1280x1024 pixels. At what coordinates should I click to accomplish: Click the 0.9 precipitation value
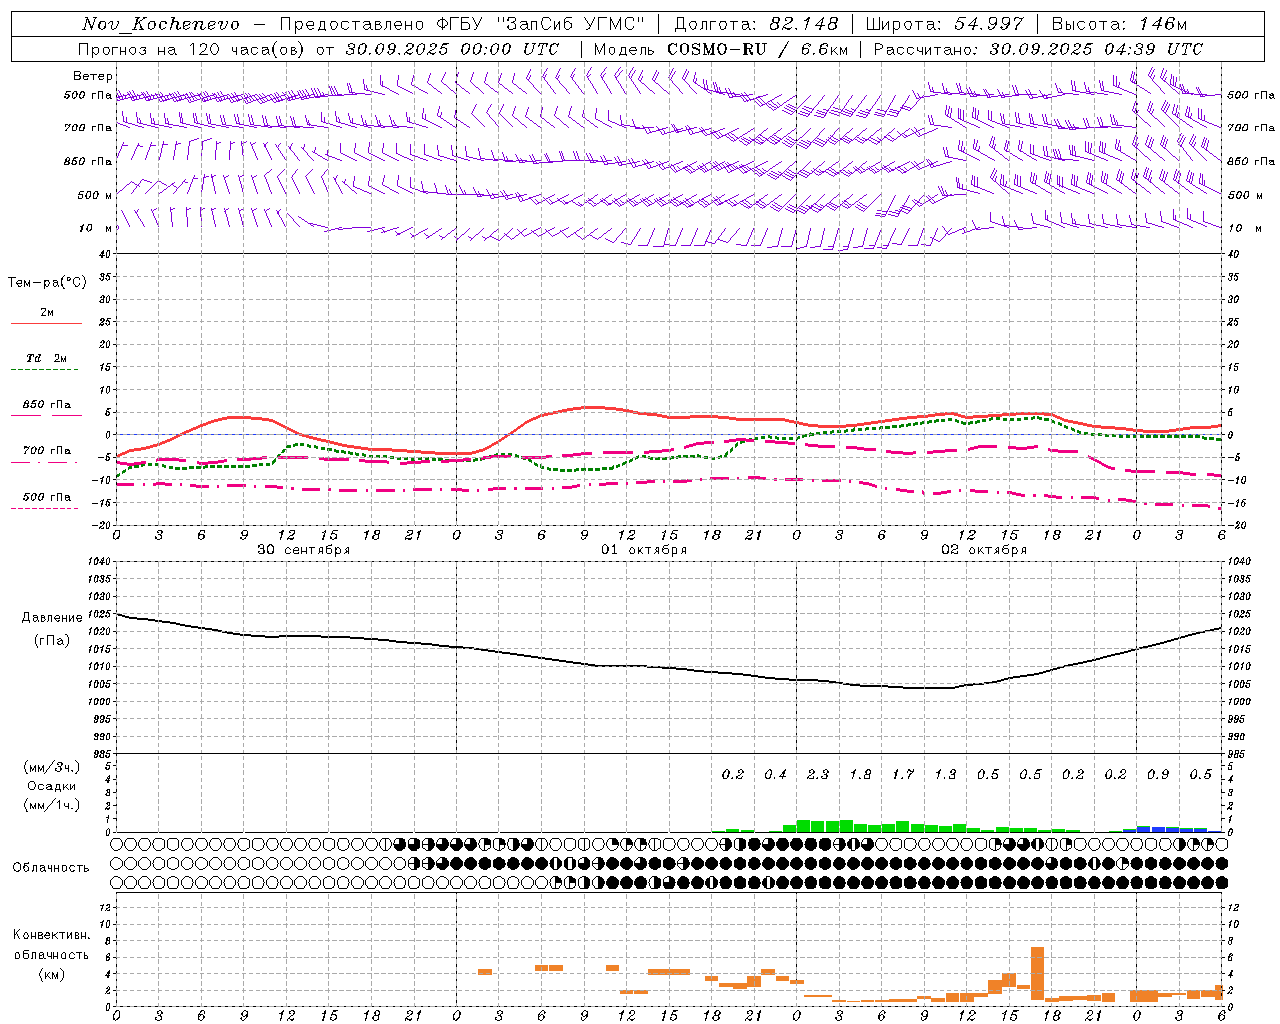point(1158,775)
